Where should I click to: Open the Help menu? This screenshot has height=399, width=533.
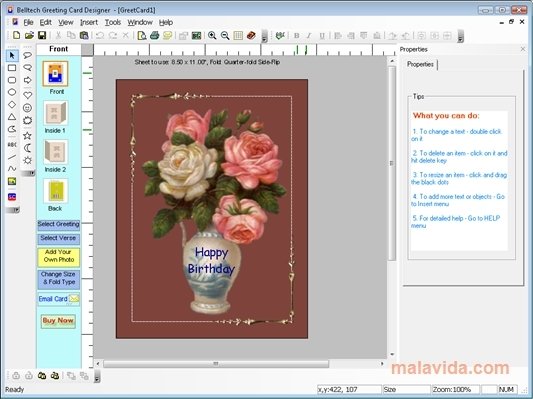point(166,22)
